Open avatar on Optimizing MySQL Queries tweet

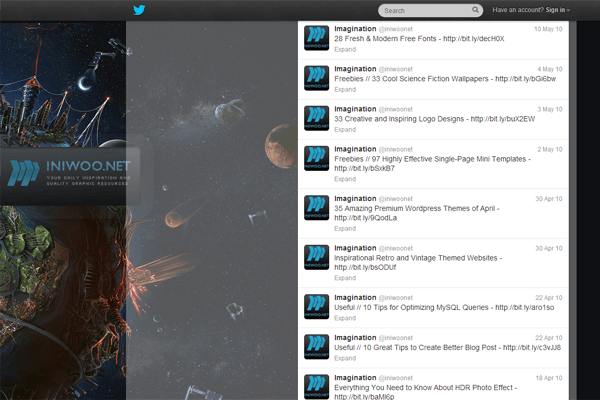point(316,307)
